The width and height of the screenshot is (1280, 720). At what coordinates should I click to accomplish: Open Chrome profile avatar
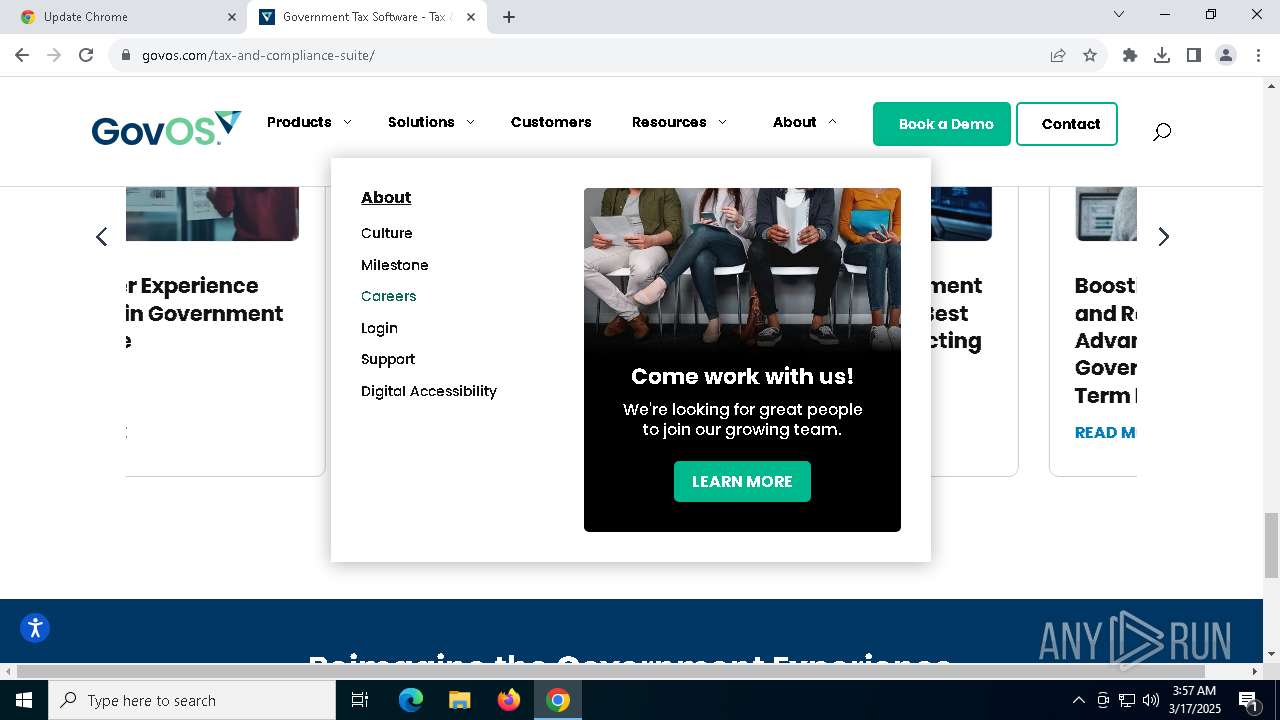point(1226,55)
